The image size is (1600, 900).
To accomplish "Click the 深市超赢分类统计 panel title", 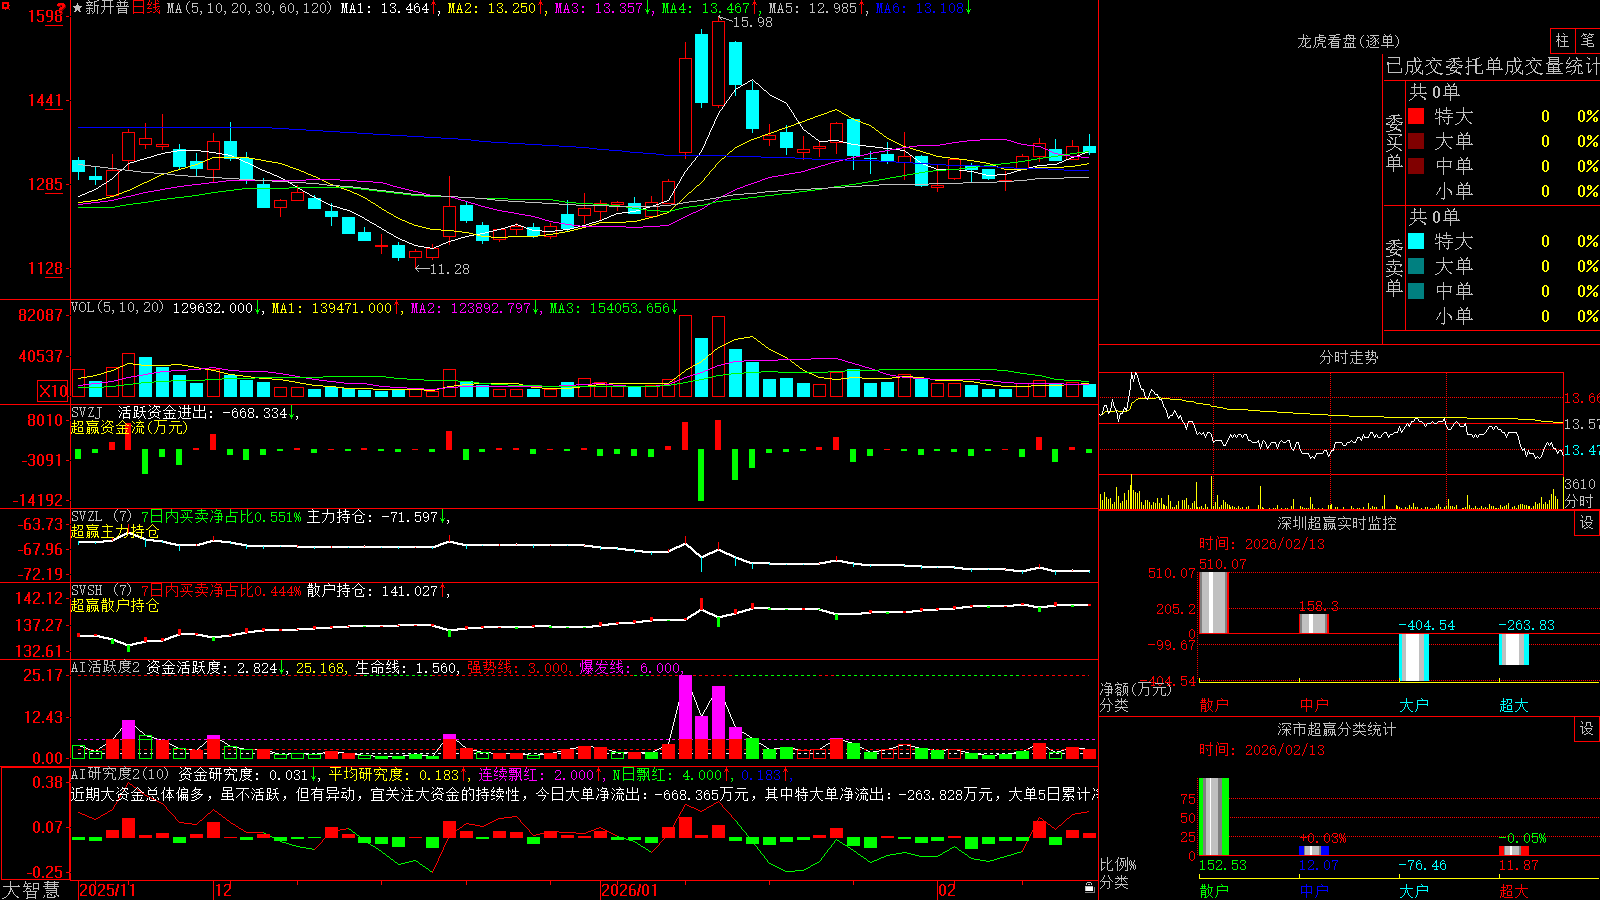I will click(x=1337, y=729).
